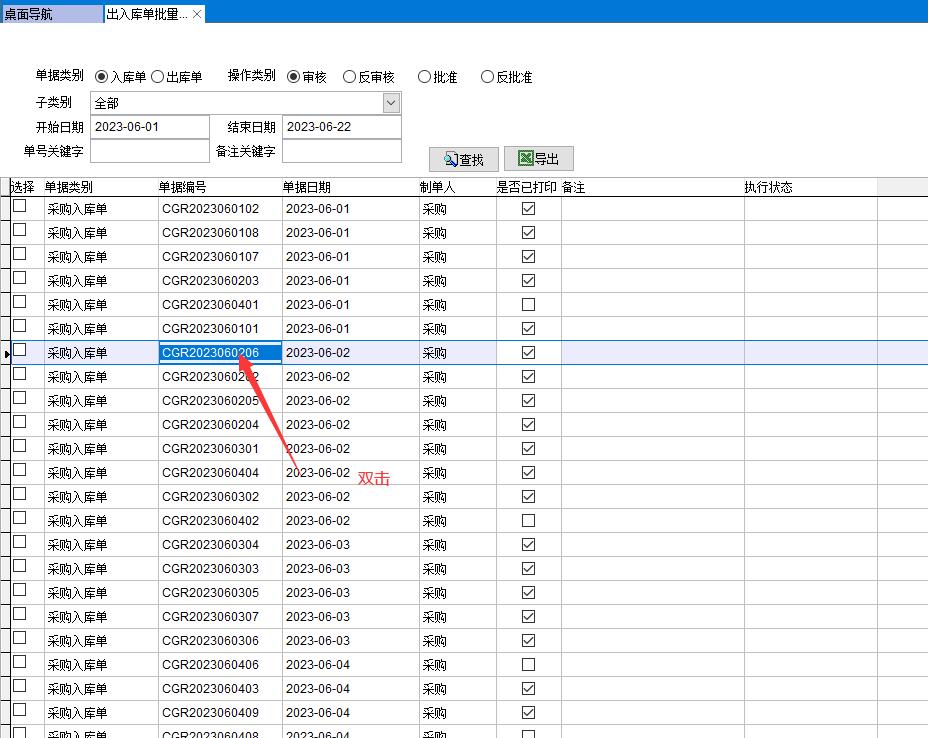Close the 出入库单批量 tab

pos(197,14)
